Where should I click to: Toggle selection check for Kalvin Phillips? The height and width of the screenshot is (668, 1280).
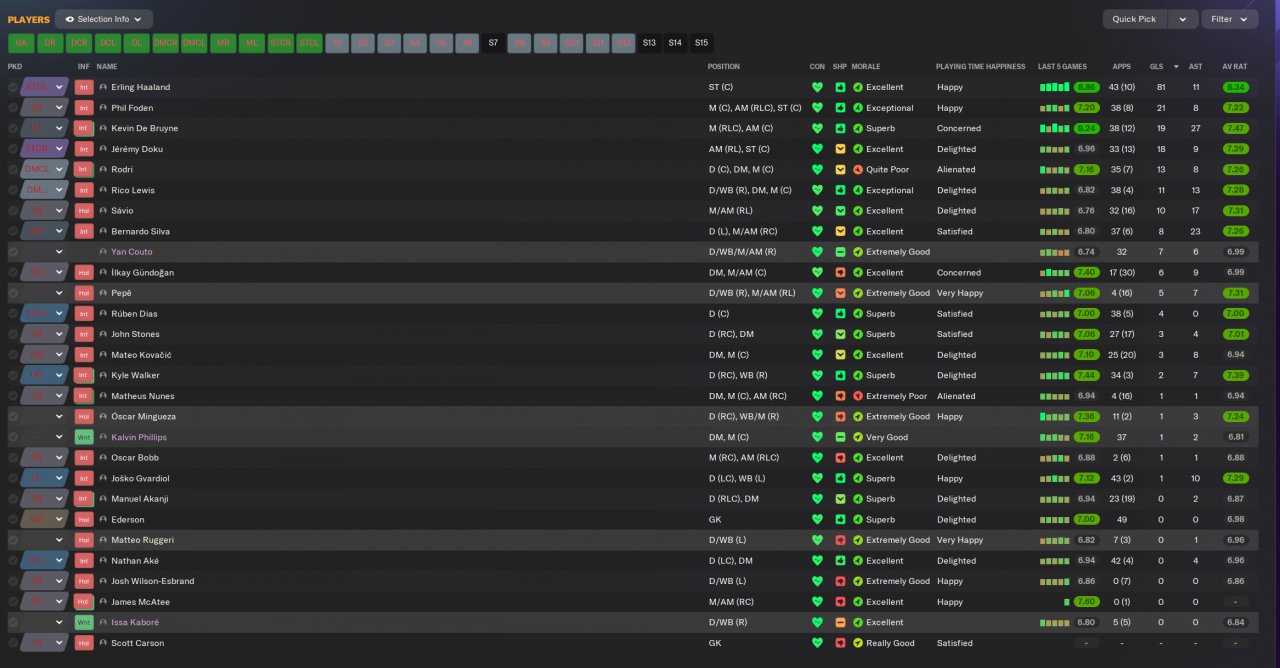pos(13,437)
